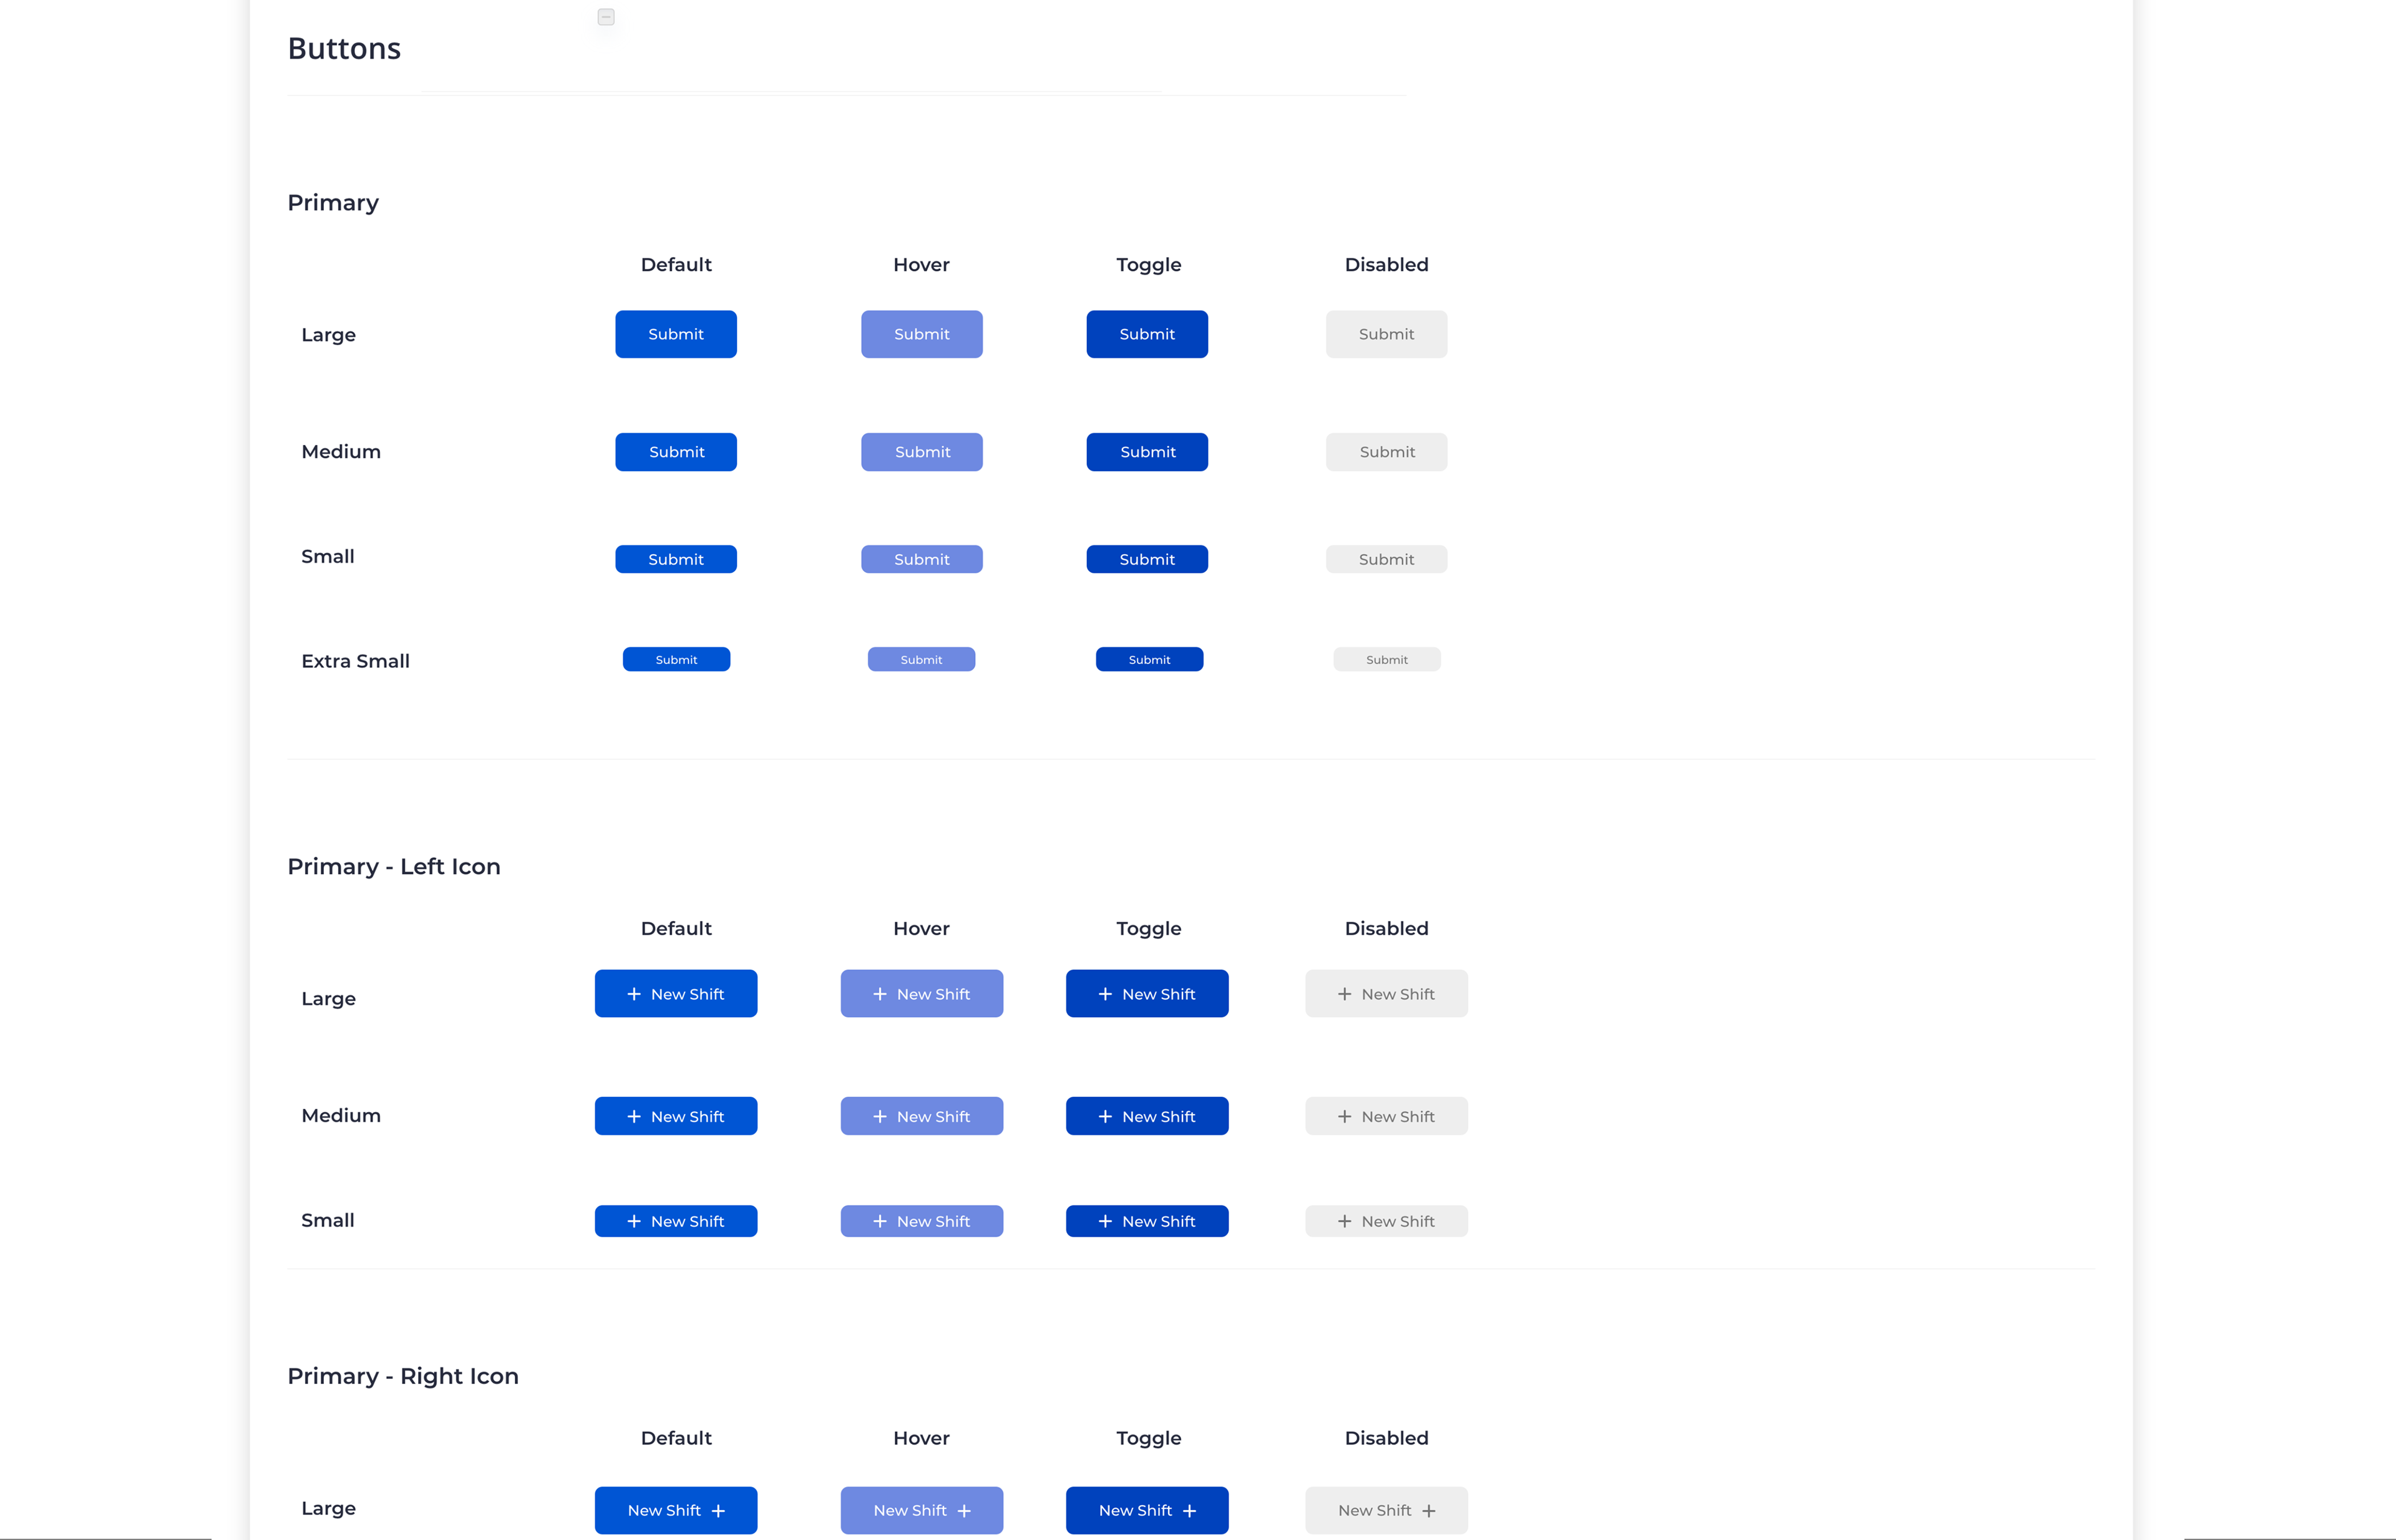
Task: Click the Primary Small Disabled Submit button
Action: [1386, 559]
